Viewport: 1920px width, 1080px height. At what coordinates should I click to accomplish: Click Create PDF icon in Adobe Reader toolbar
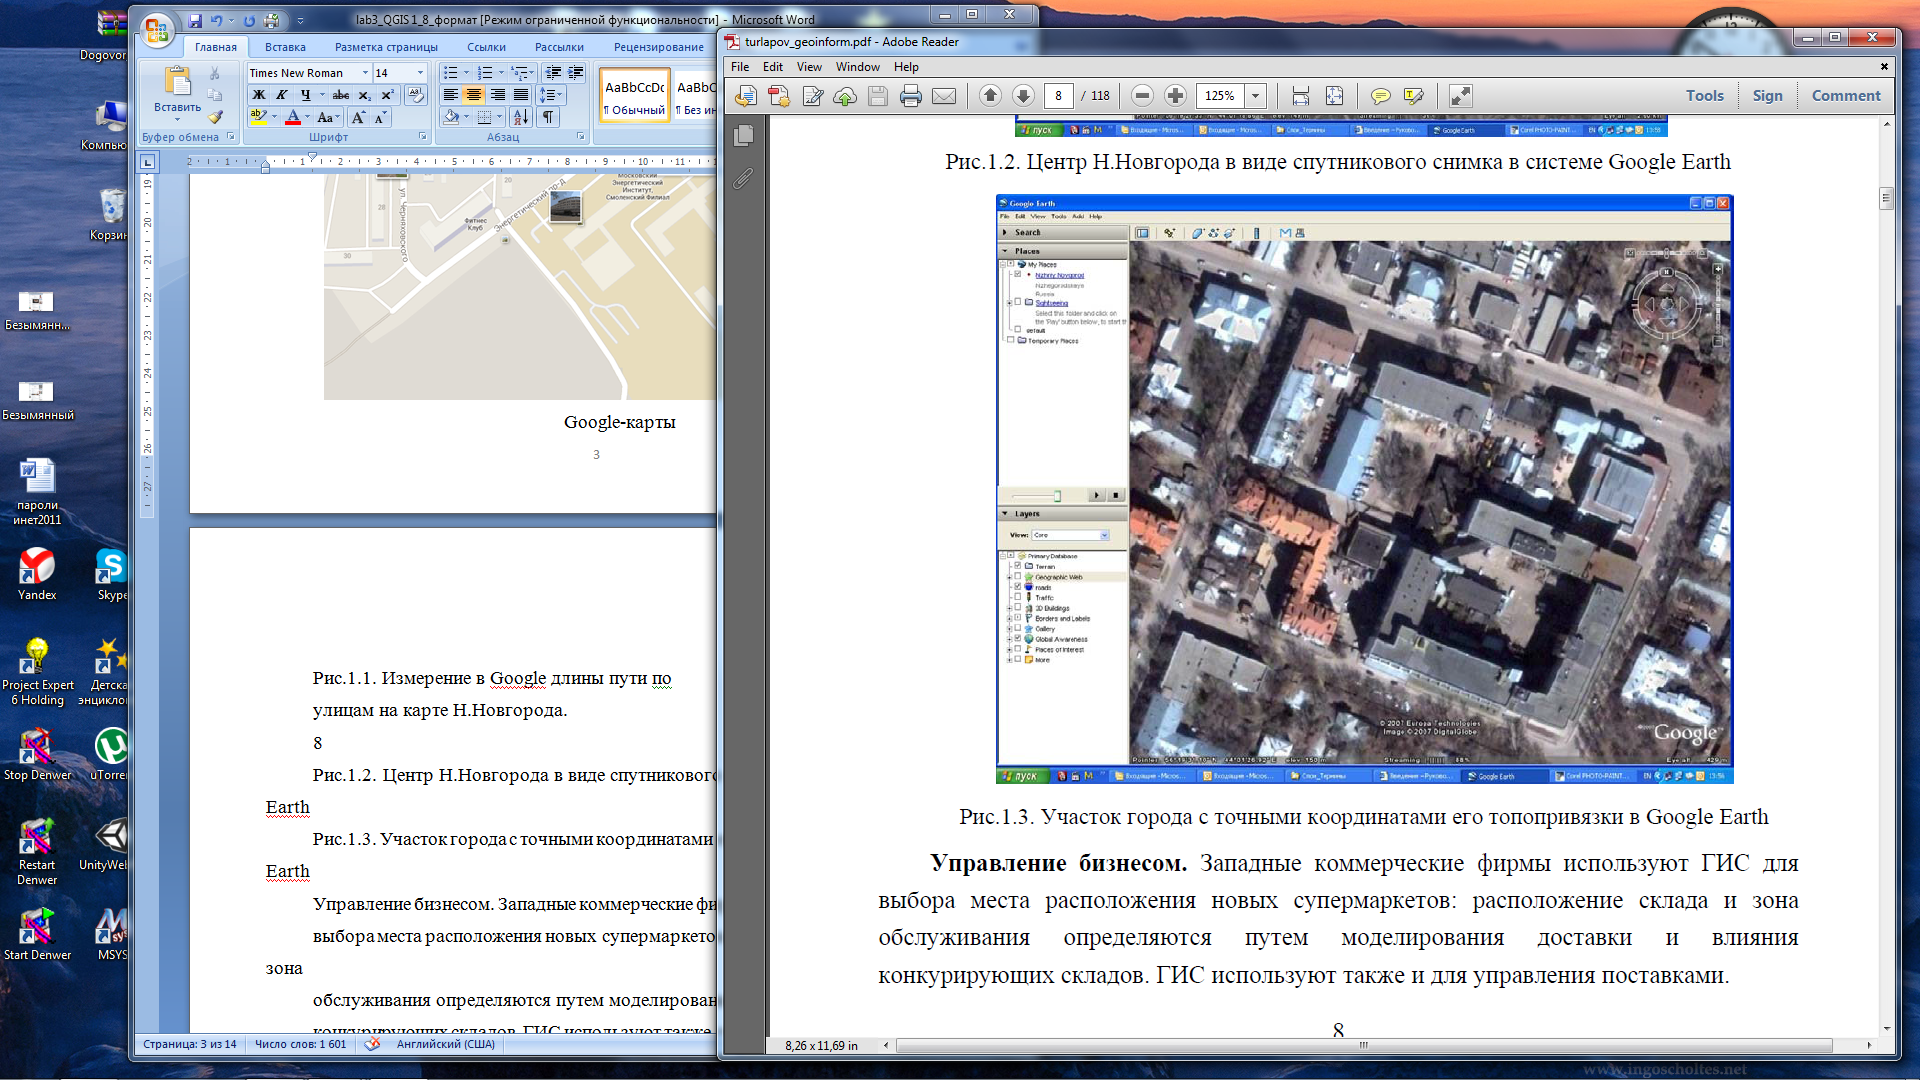pyautogui.click(x=779, y=96)
